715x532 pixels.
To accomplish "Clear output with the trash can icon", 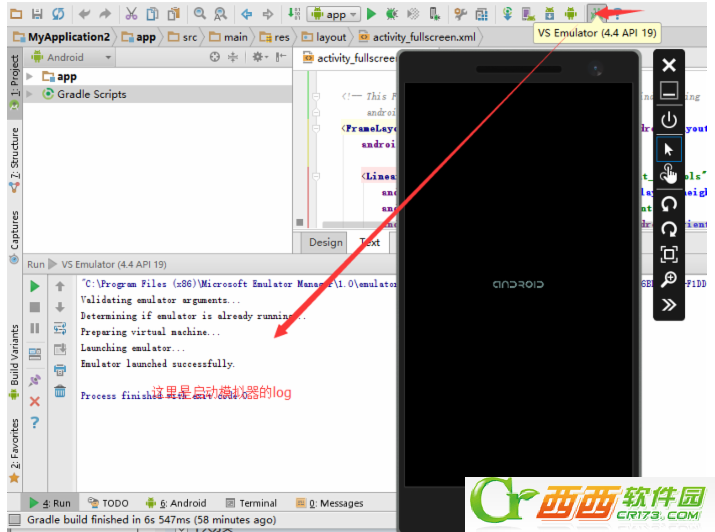I will [x=60, y=391].
